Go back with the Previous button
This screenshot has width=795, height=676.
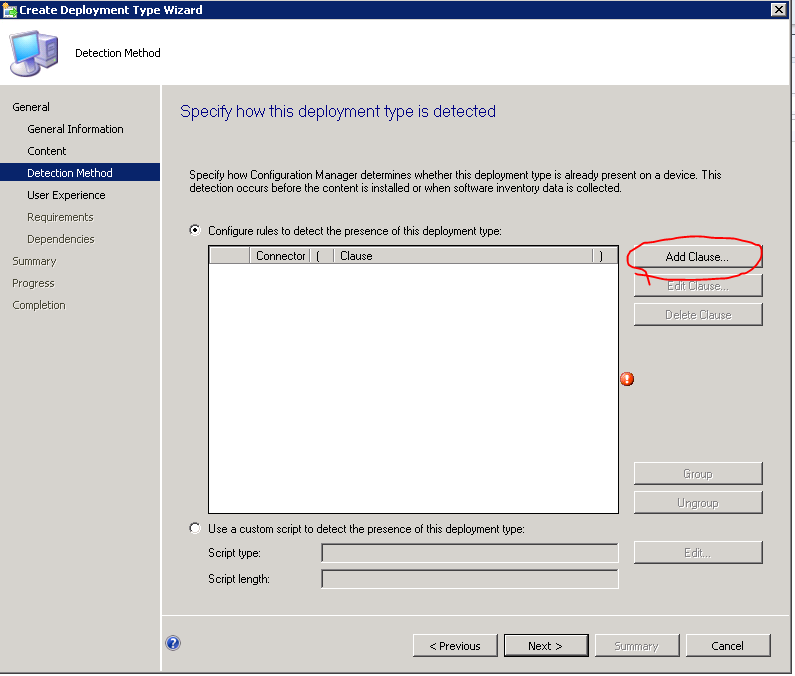454,646
